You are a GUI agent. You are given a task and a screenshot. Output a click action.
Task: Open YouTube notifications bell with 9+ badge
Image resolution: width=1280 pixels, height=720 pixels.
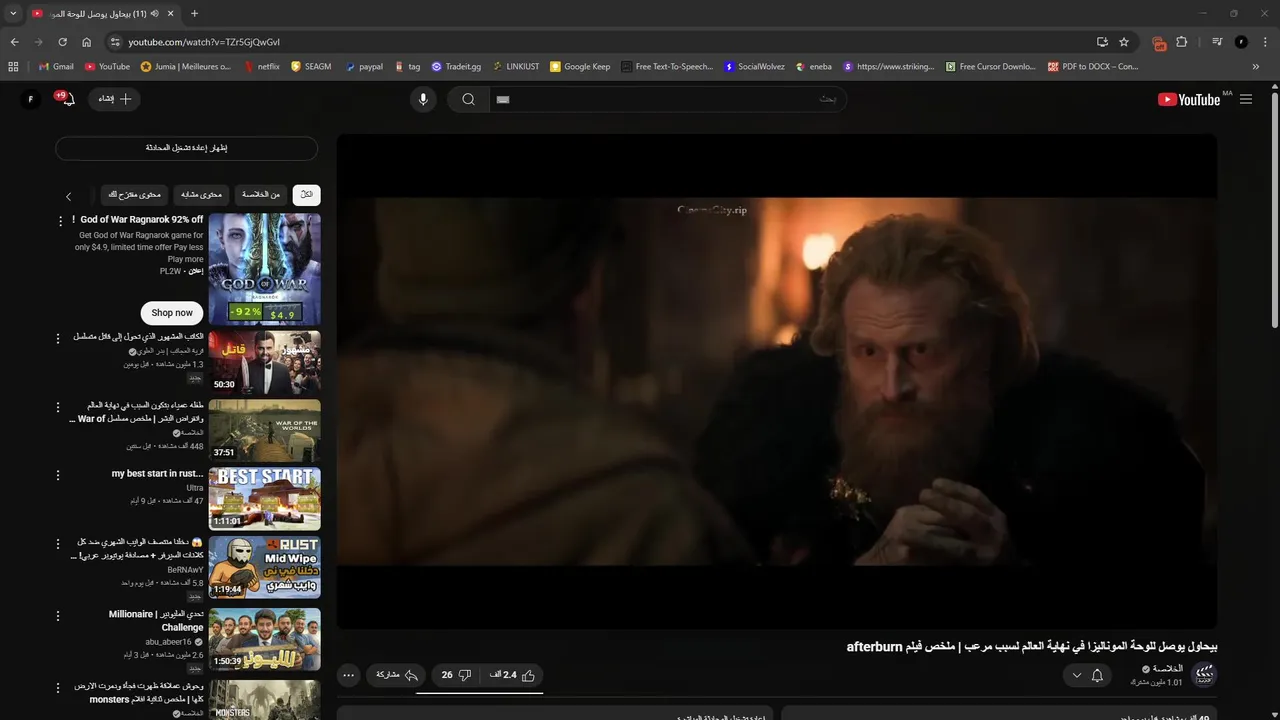(x=66, y=99)
